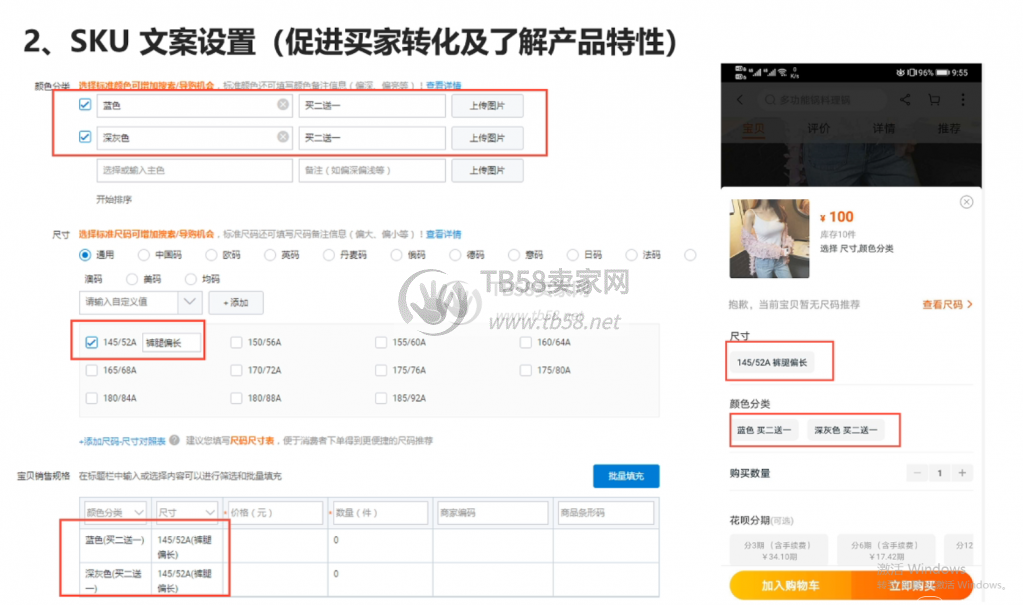Check the 175/76A size checkbox
Viewport: 1023px width, 605px height.
[x=381, y=370]
